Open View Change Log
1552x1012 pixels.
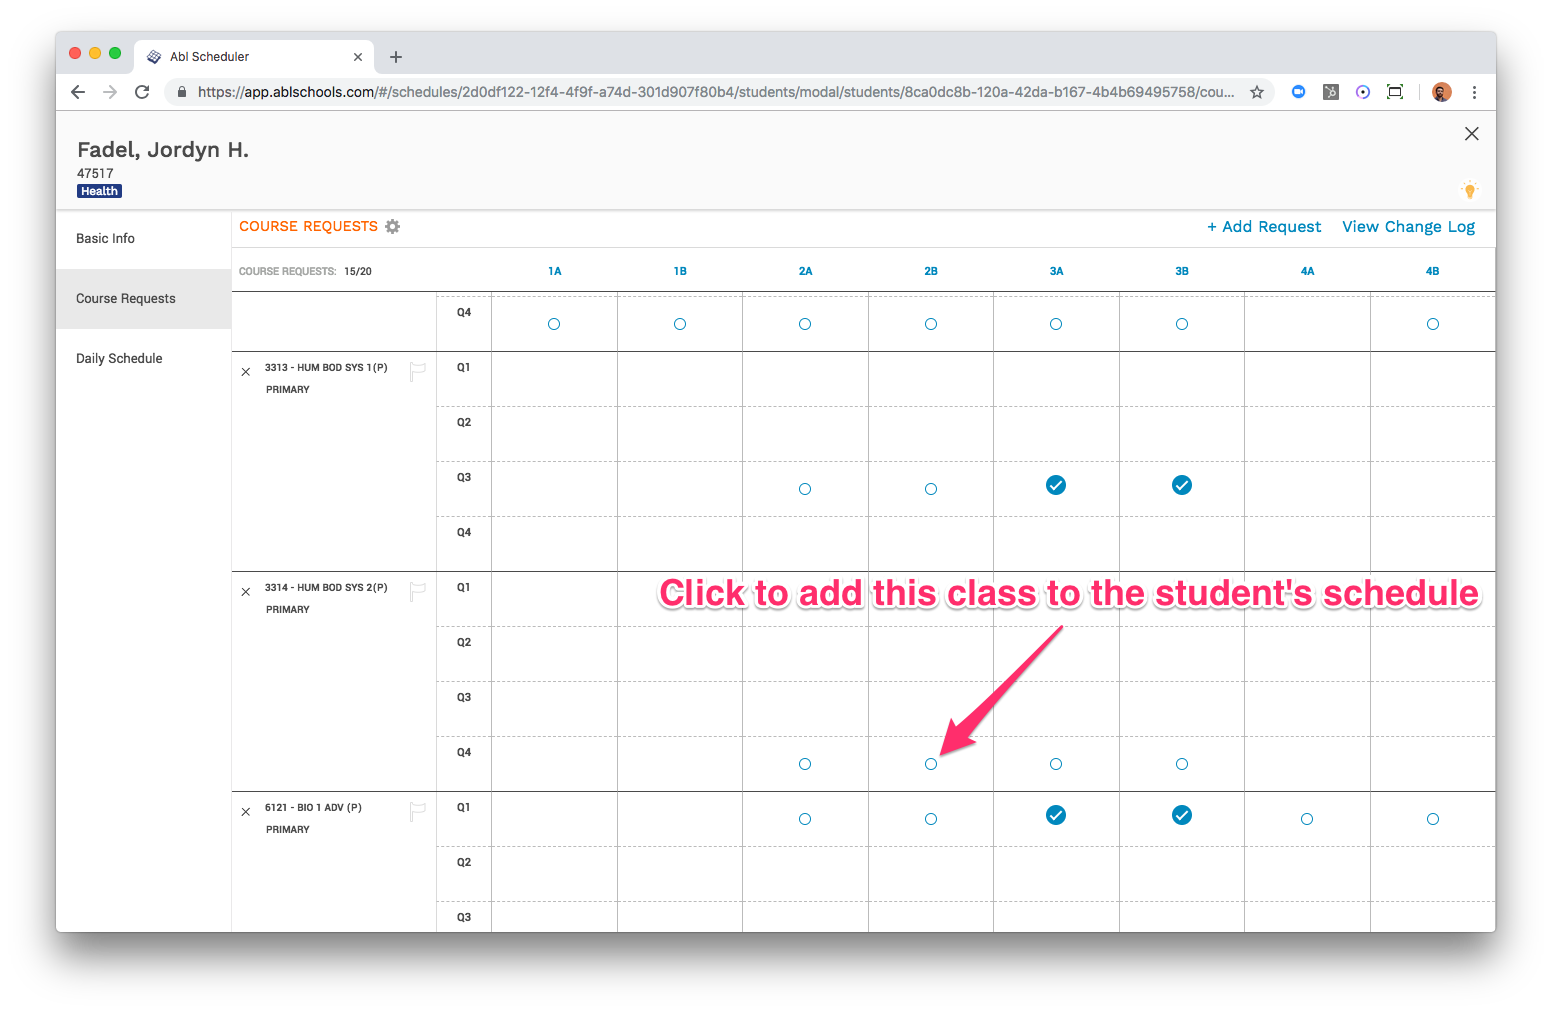click(1408, 227)
